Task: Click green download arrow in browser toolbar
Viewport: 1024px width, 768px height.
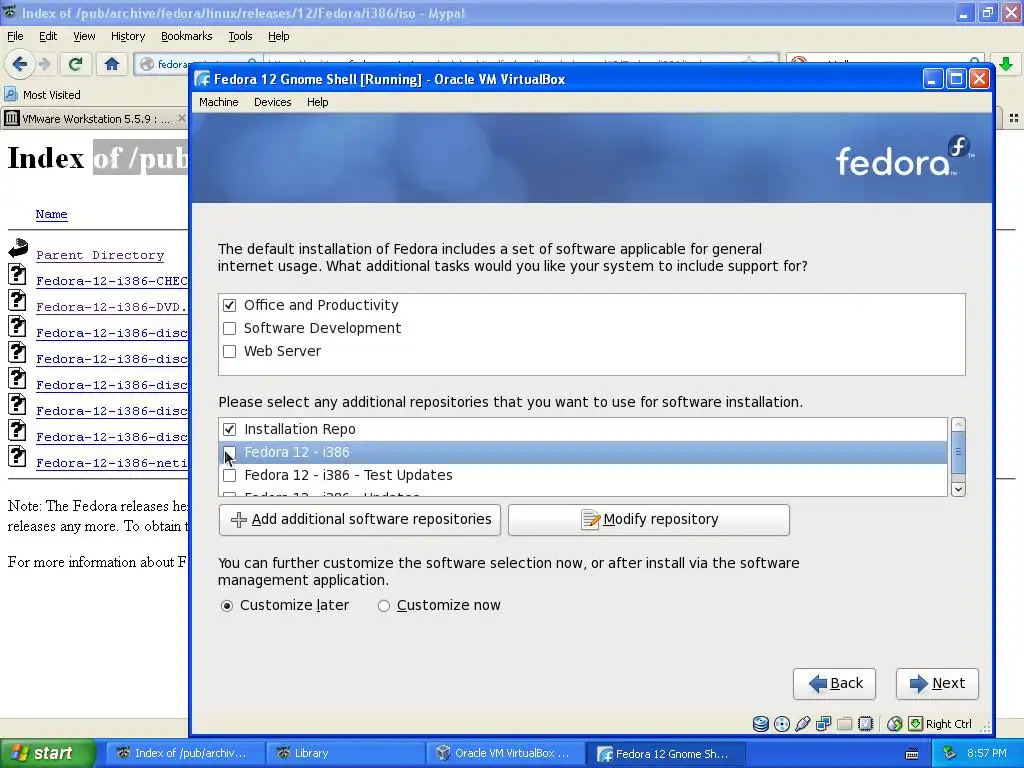Action: coord(1006,64)
